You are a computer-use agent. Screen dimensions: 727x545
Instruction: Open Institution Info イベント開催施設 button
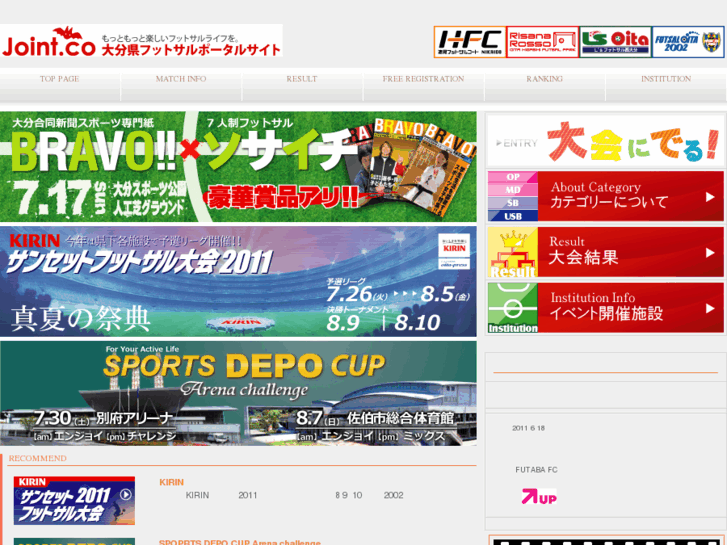point(606,308)
